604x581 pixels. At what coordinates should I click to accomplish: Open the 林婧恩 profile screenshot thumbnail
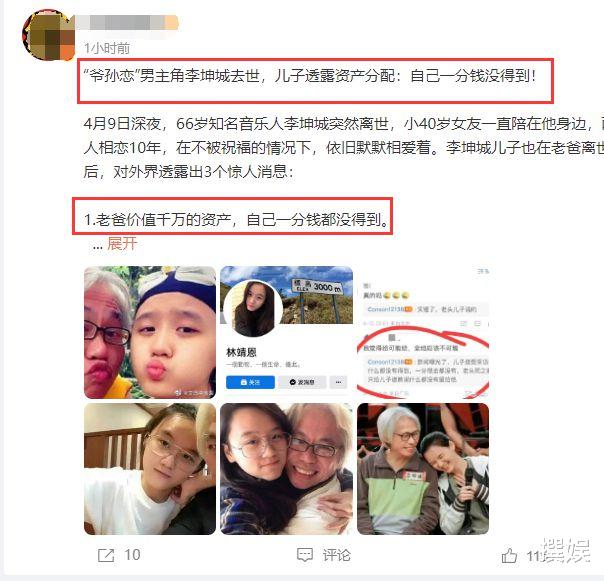[286, 332]
